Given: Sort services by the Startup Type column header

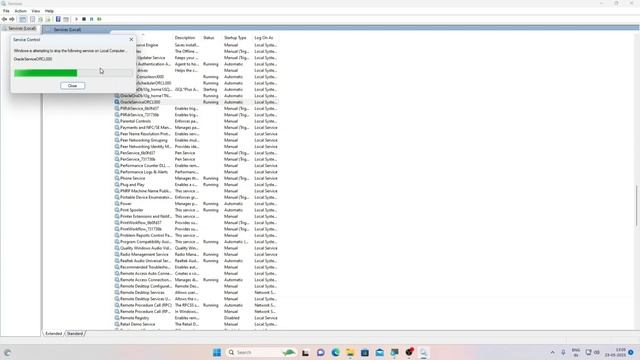Looking at the screenshot, I should click(x=235, y=38).
